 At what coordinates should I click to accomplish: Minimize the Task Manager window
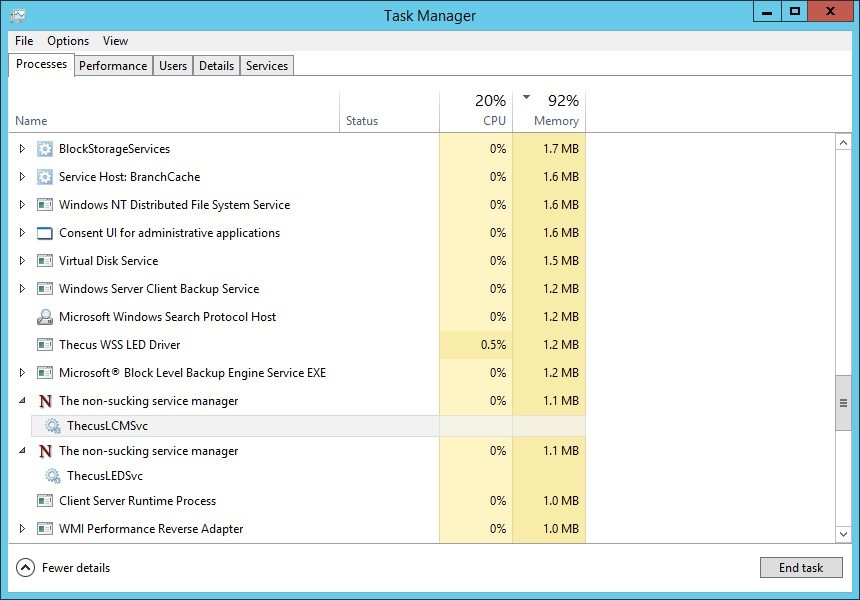tap(767, 12)
